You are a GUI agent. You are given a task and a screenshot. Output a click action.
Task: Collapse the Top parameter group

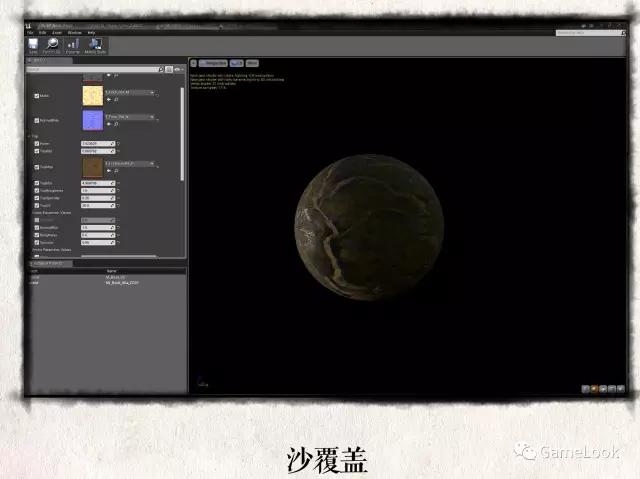tap(30, 136)
